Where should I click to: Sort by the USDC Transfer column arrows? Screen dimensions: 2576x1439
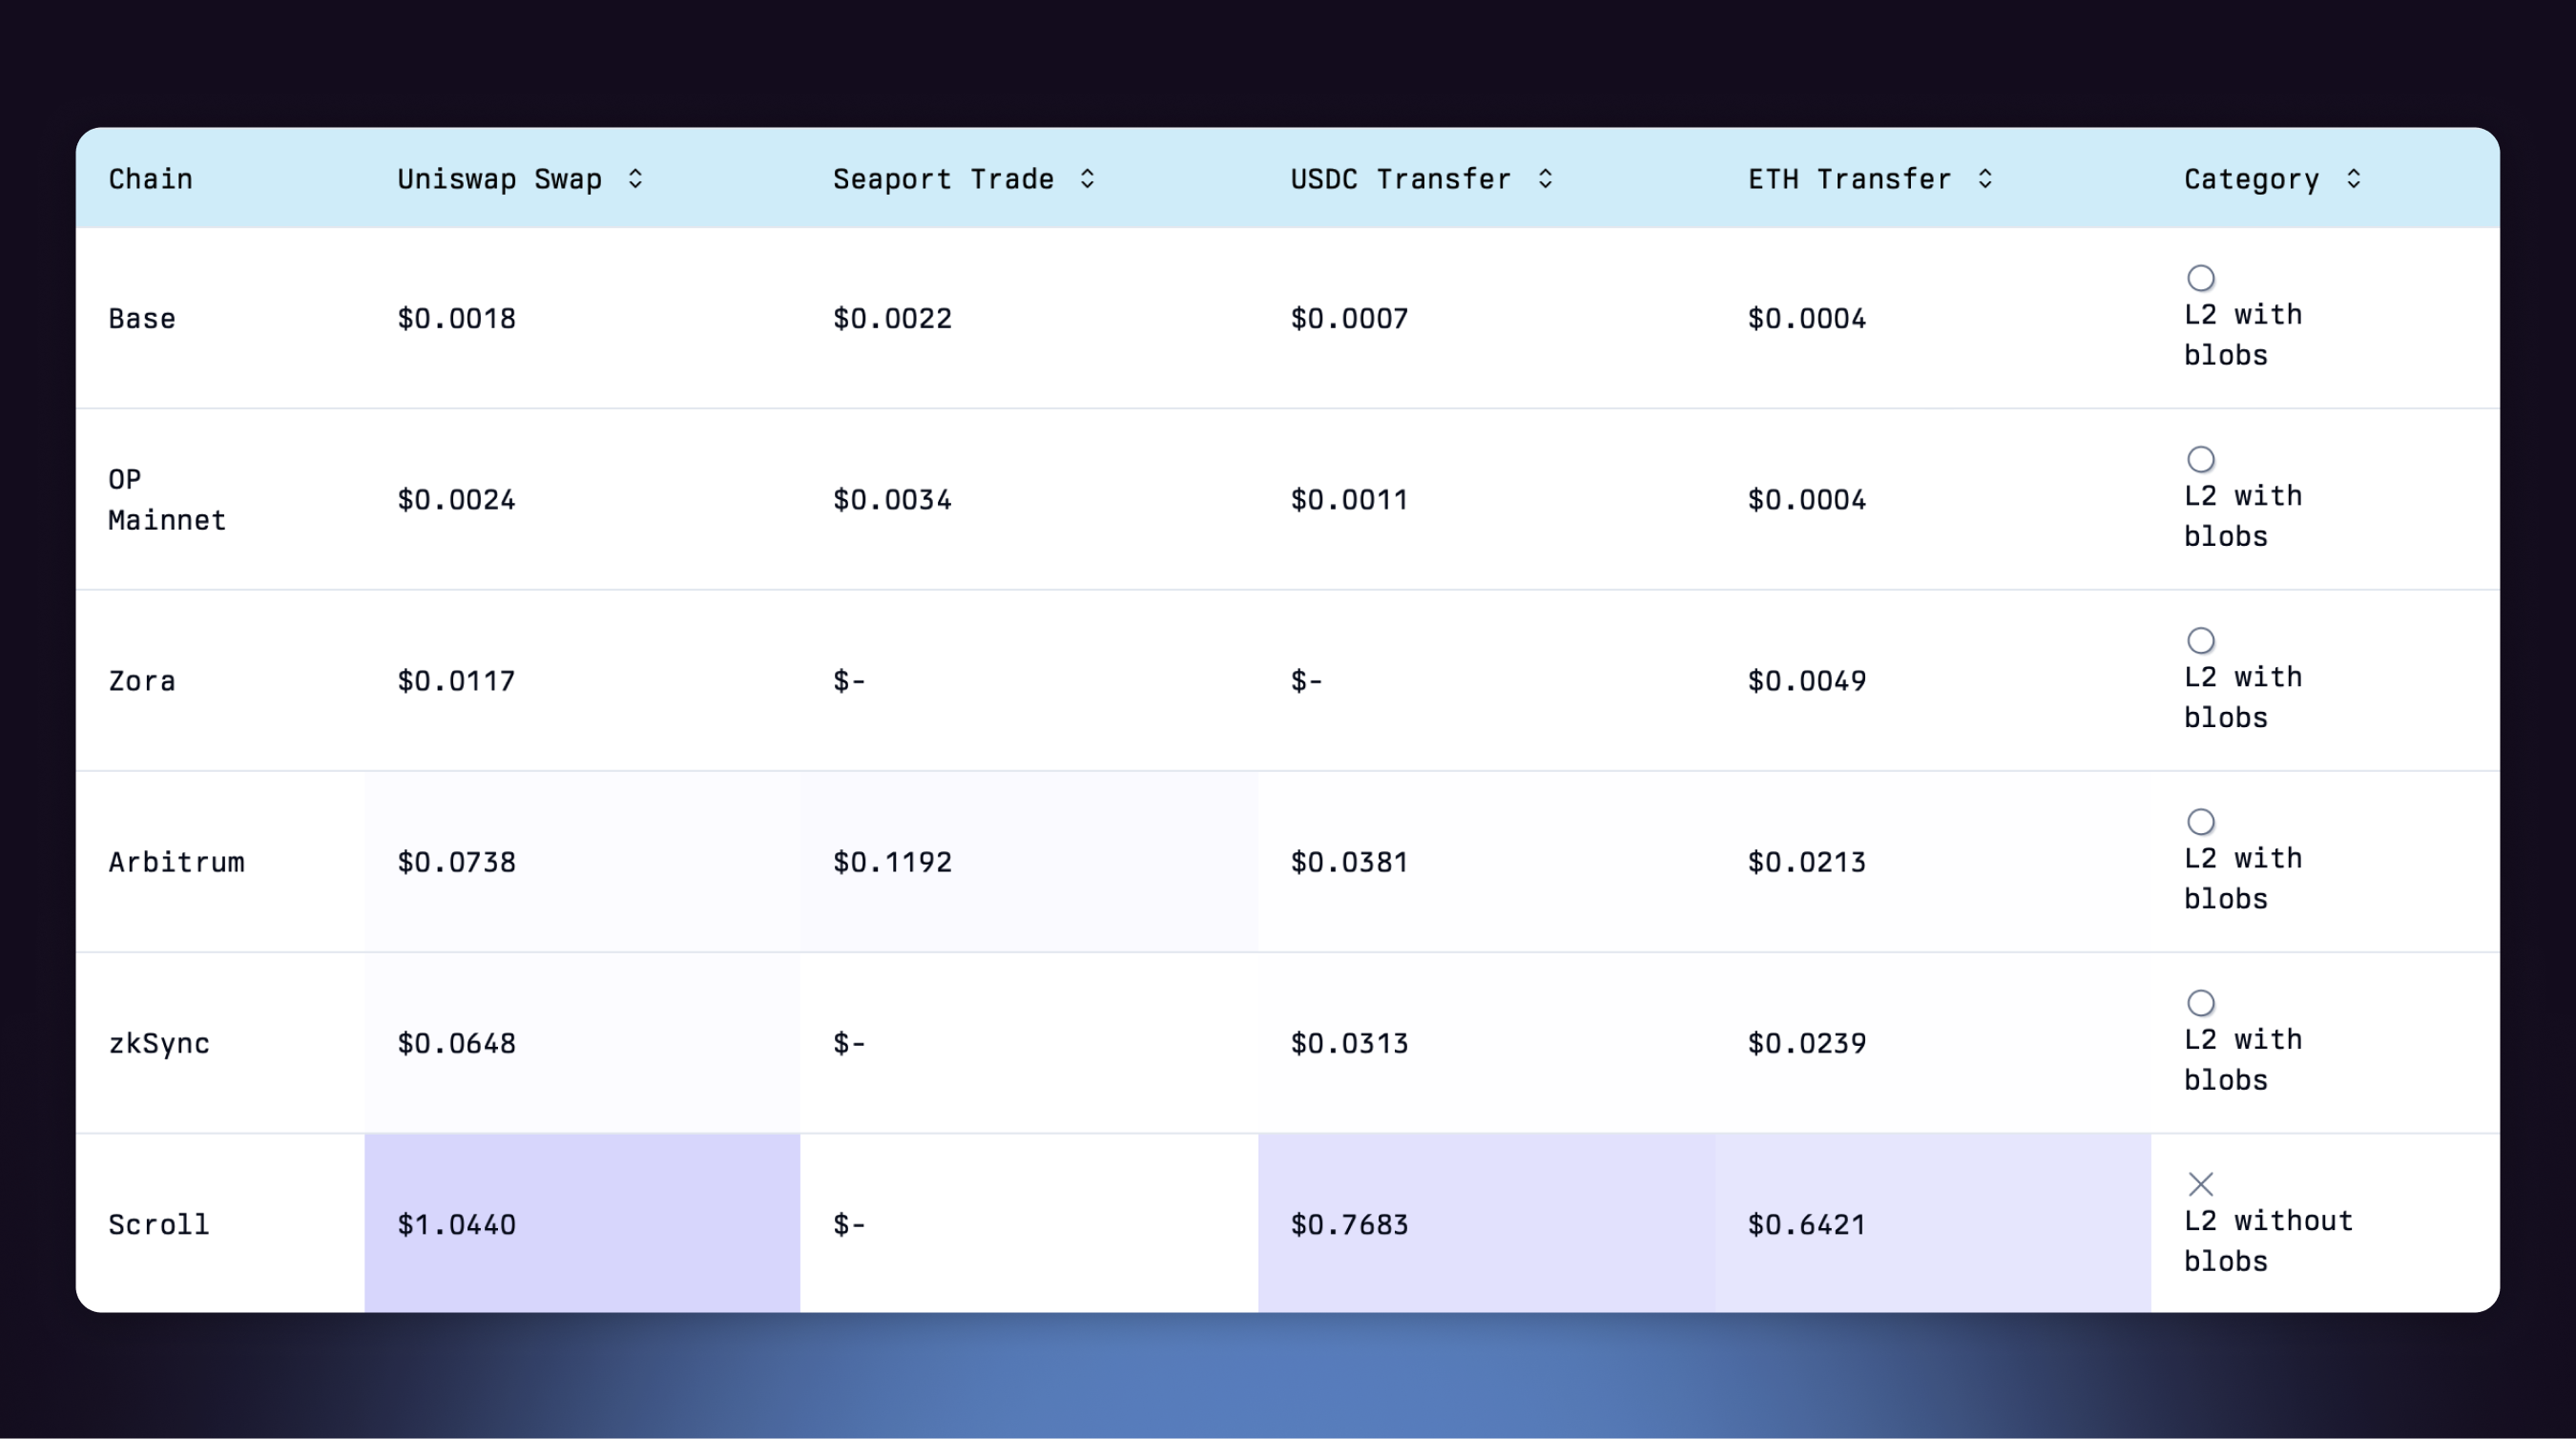(x=1545, y=179)
